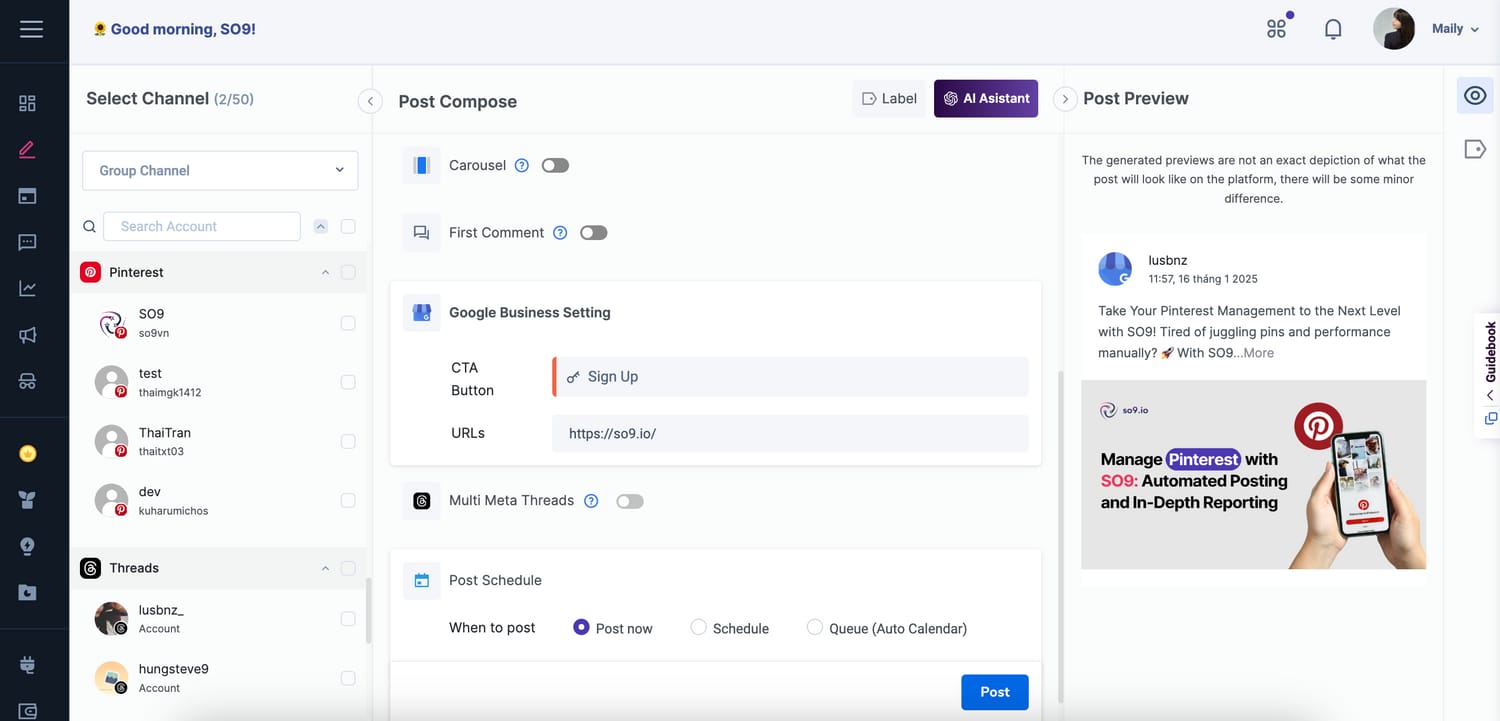Open the apps grid icon in the top bar

point(1277,28)
